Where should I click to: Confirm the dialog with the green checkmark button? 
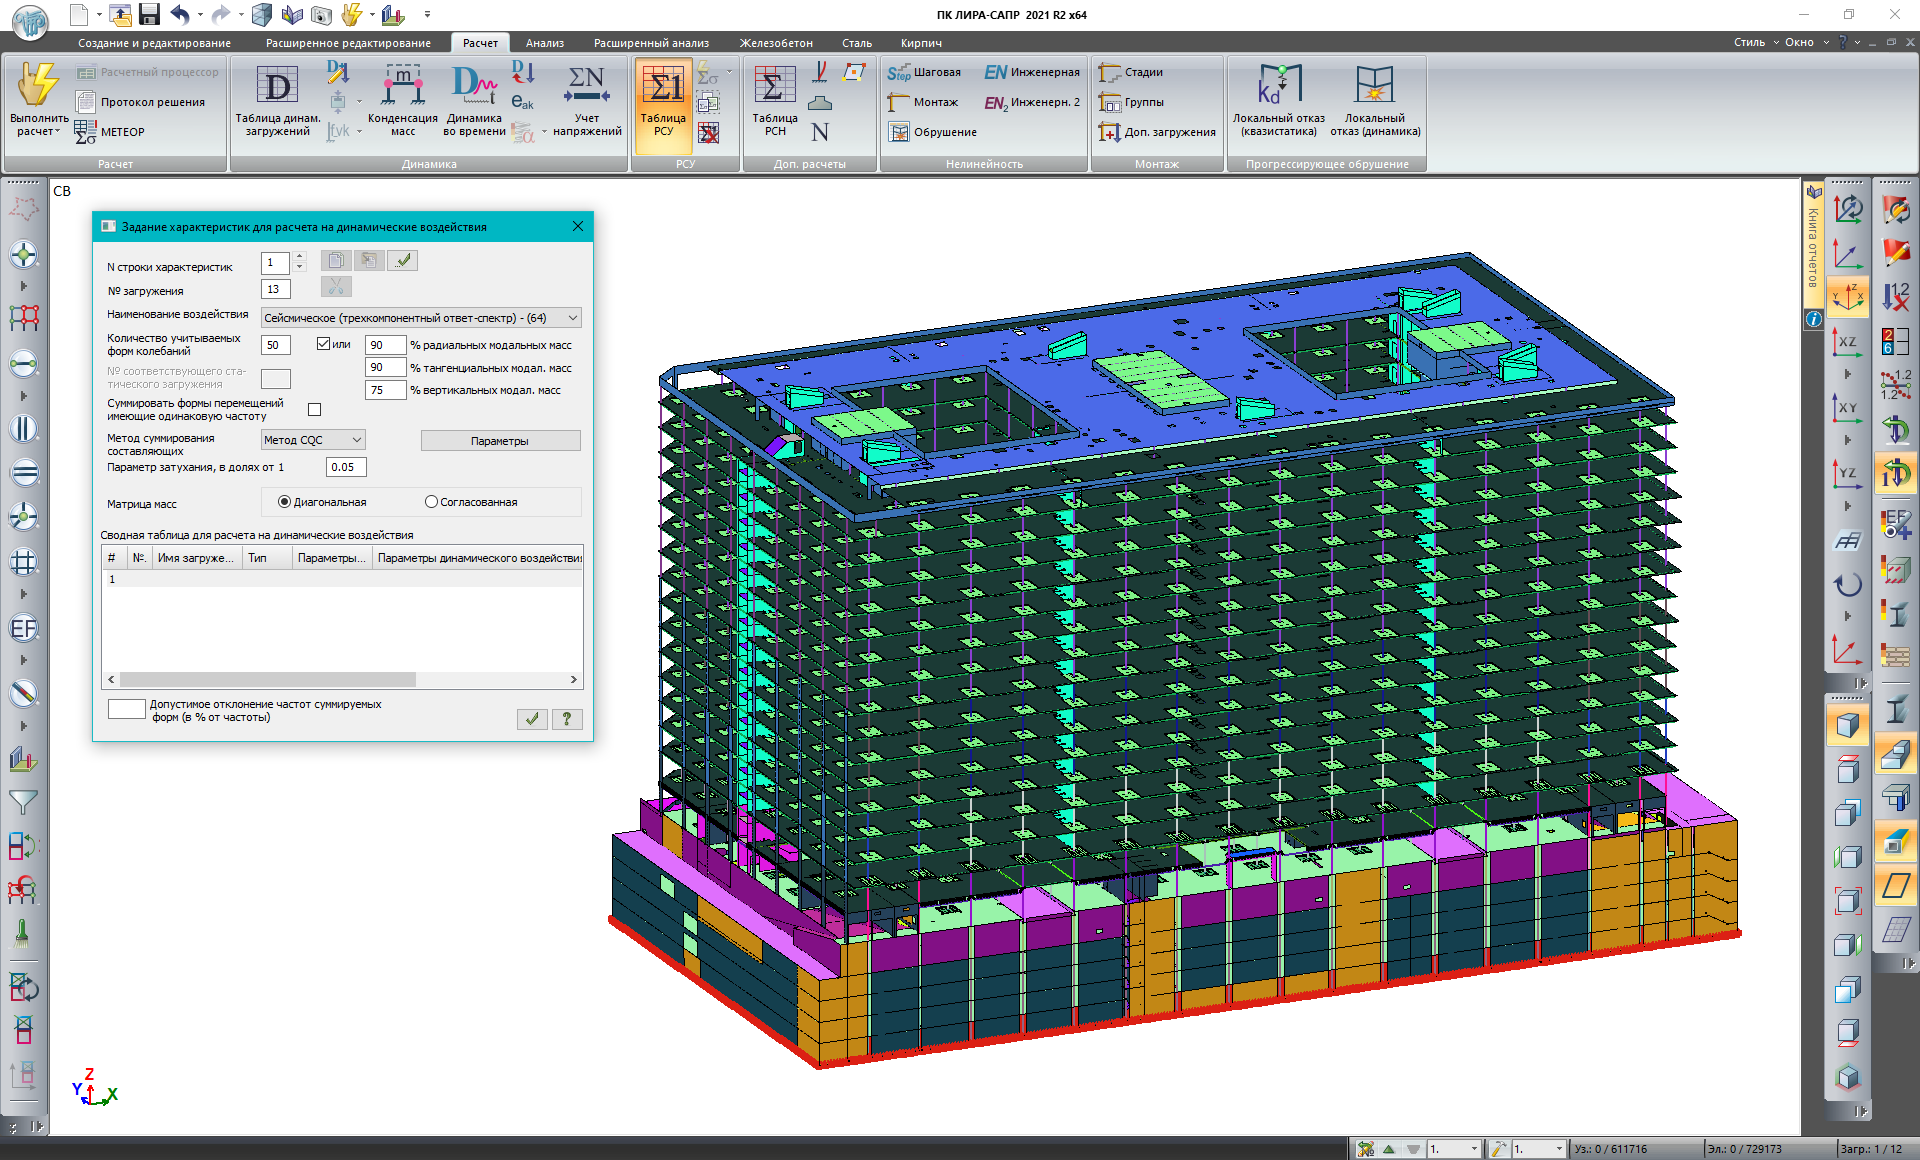[532, 718]
